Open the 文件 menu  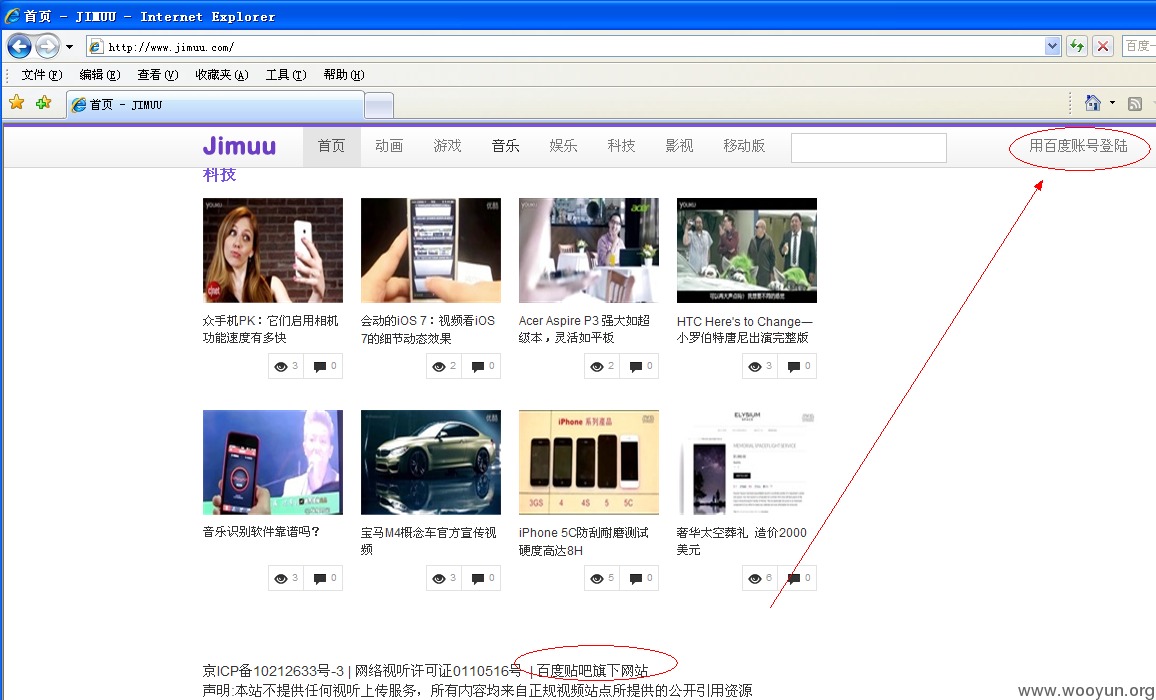[x=42, y=74]
